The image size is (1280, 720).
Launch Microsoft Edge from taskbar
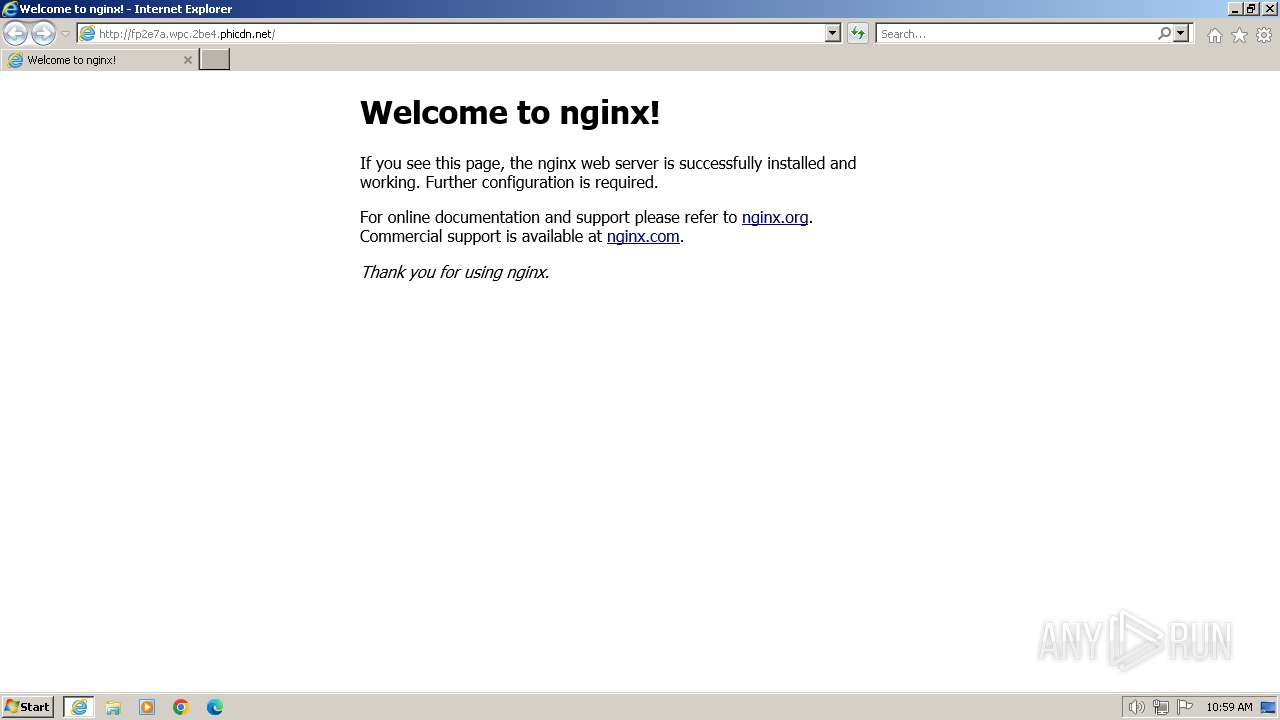pos(215,707)
